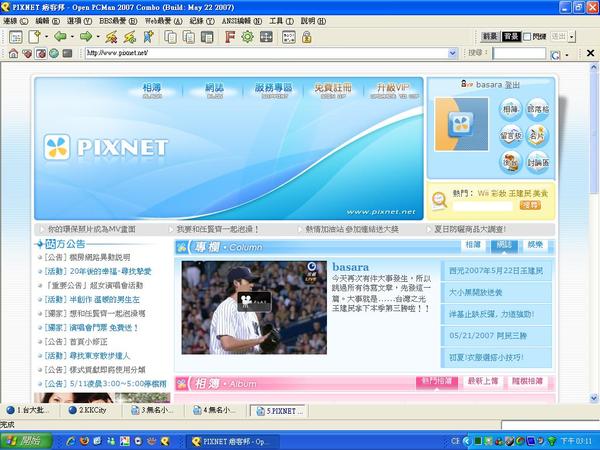Click 免費註冊 in the PIXNET banner

pyautogui.click(x=333, y=90)
